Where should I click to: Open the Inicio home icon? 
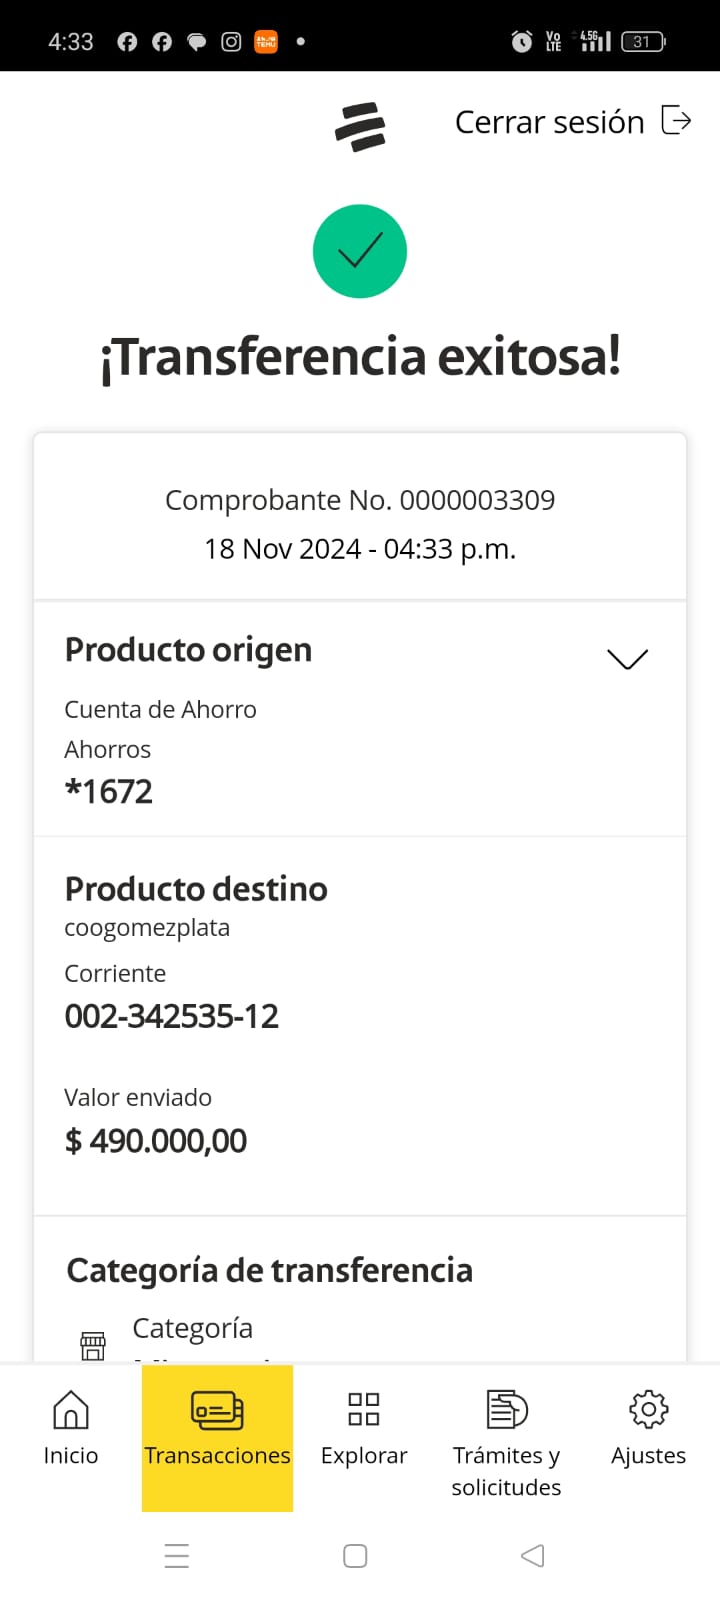71,1409
